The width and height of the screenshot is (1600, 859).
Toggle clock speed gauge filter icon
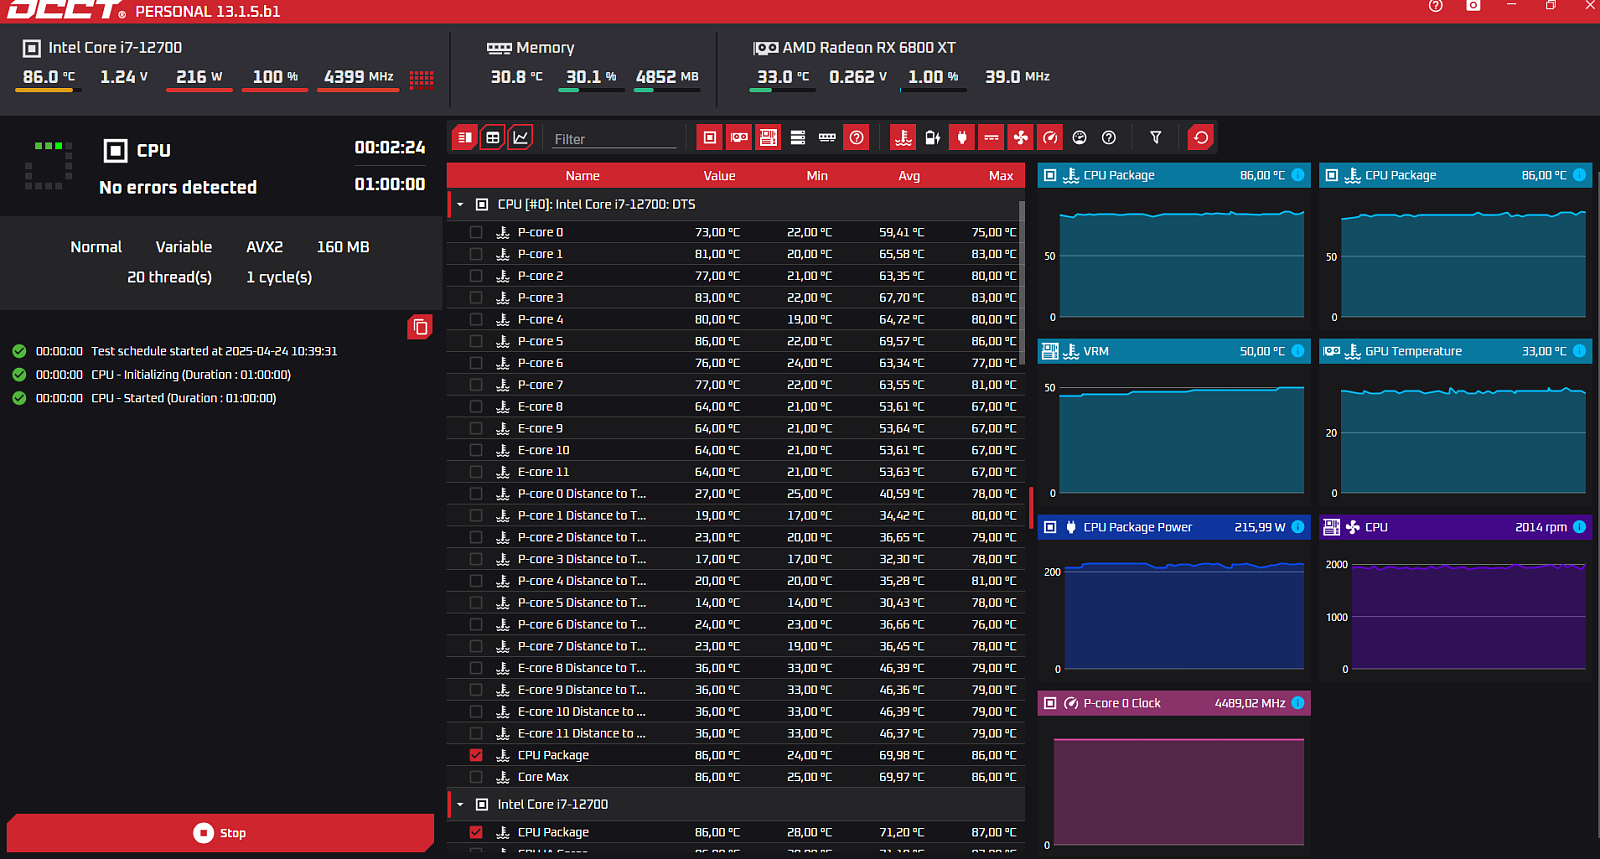point(1050,137)
